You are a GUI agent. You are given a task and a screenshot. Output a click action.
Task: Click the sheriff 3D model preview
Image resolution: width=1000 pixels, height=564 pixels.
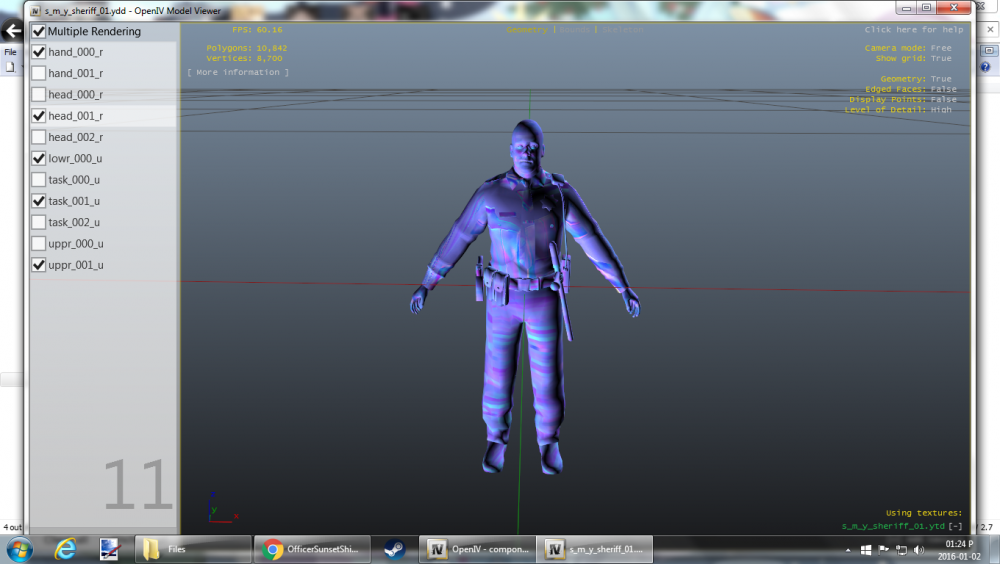point(525,296)
